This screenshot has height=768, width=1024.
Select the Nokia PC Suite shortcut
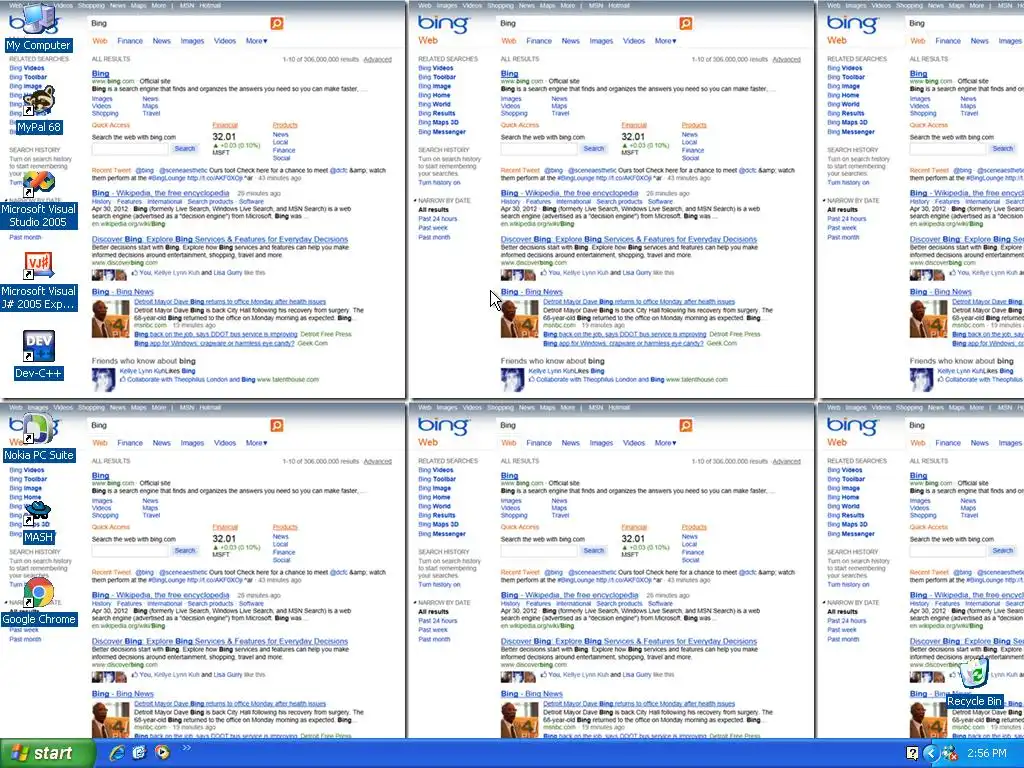39,438
